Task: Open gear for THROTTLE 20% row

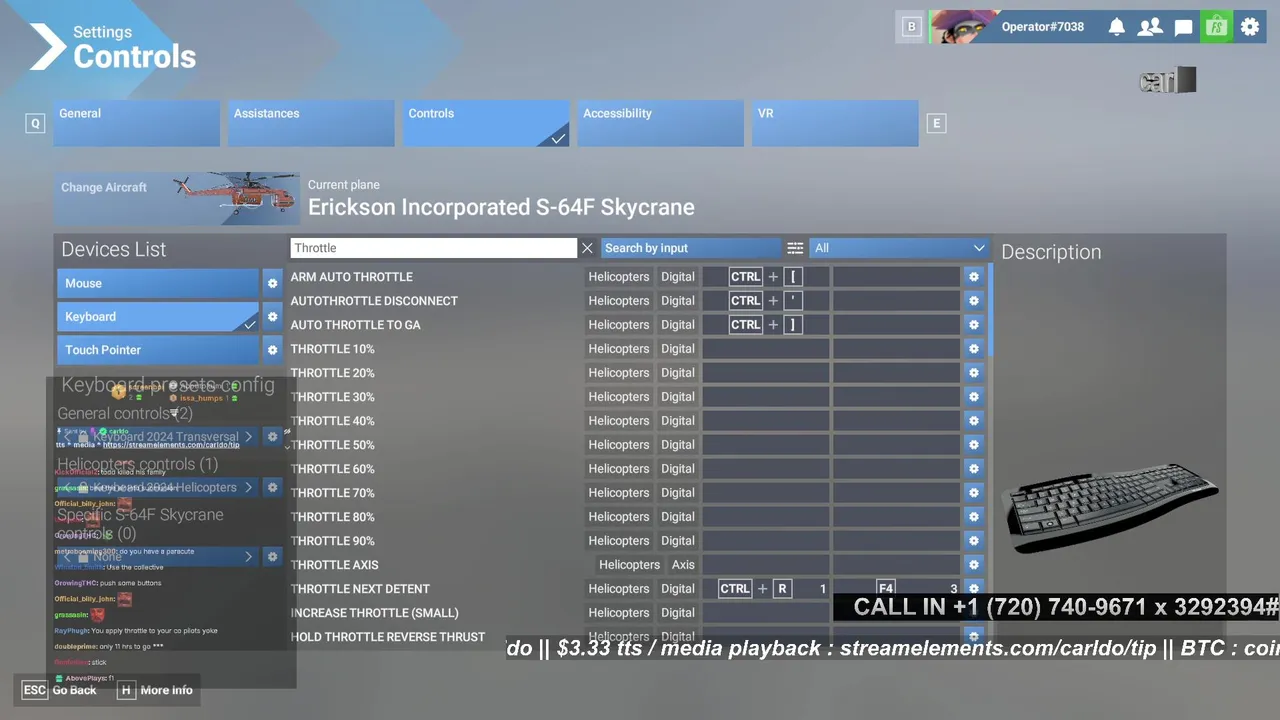Action: coord(973,373)
